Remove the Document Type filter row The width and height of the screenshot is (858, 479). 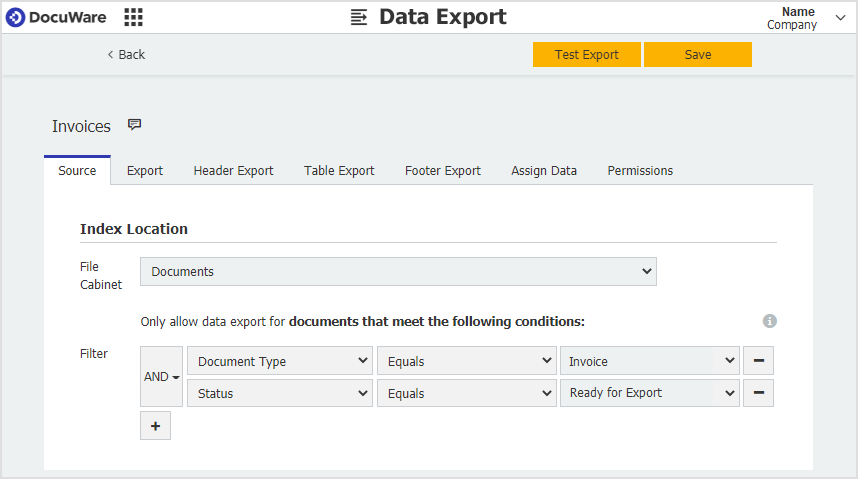pos(758,361)
